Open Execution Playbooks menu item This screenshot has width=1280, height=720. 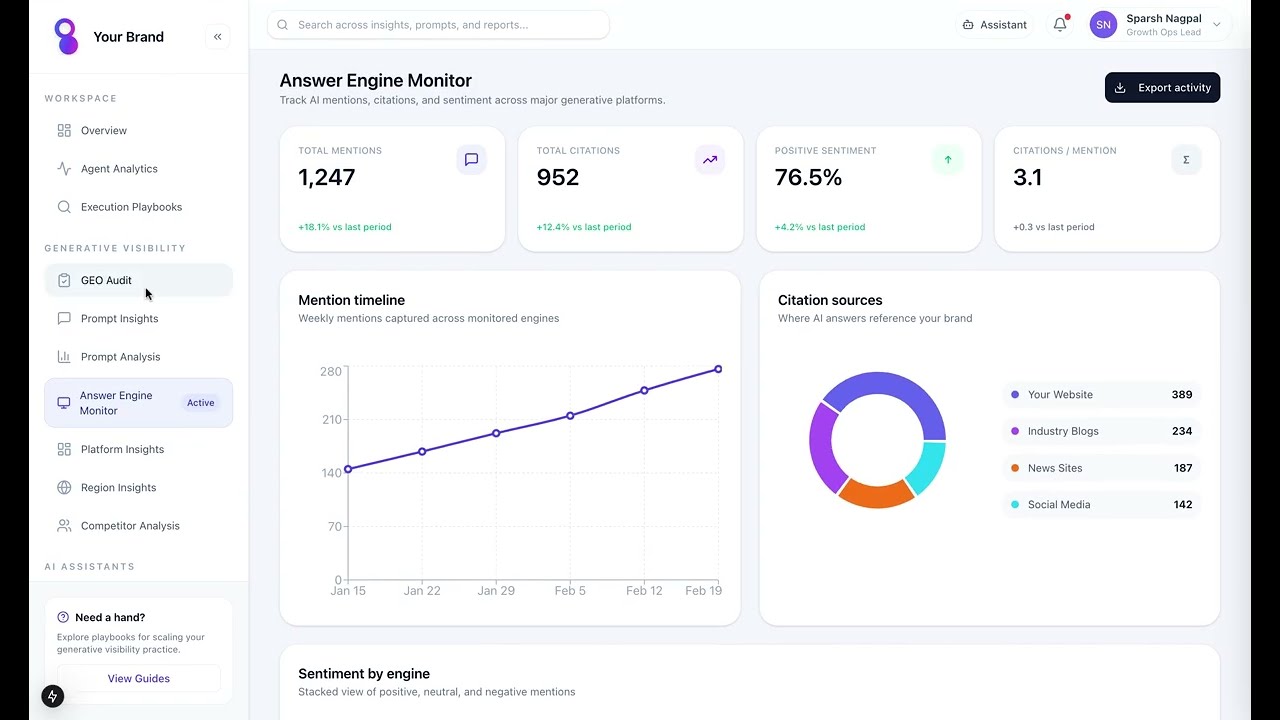click(138, 207)
